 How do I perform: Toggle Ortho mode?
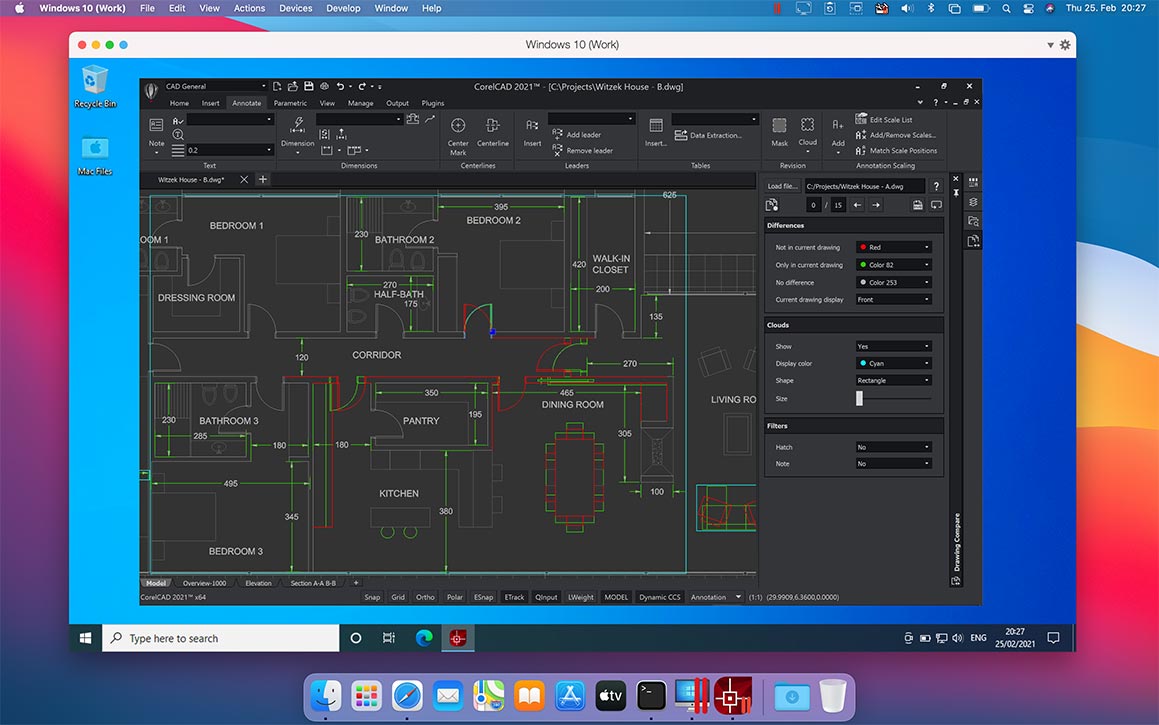pyautogui.click(x=425, y=597)
